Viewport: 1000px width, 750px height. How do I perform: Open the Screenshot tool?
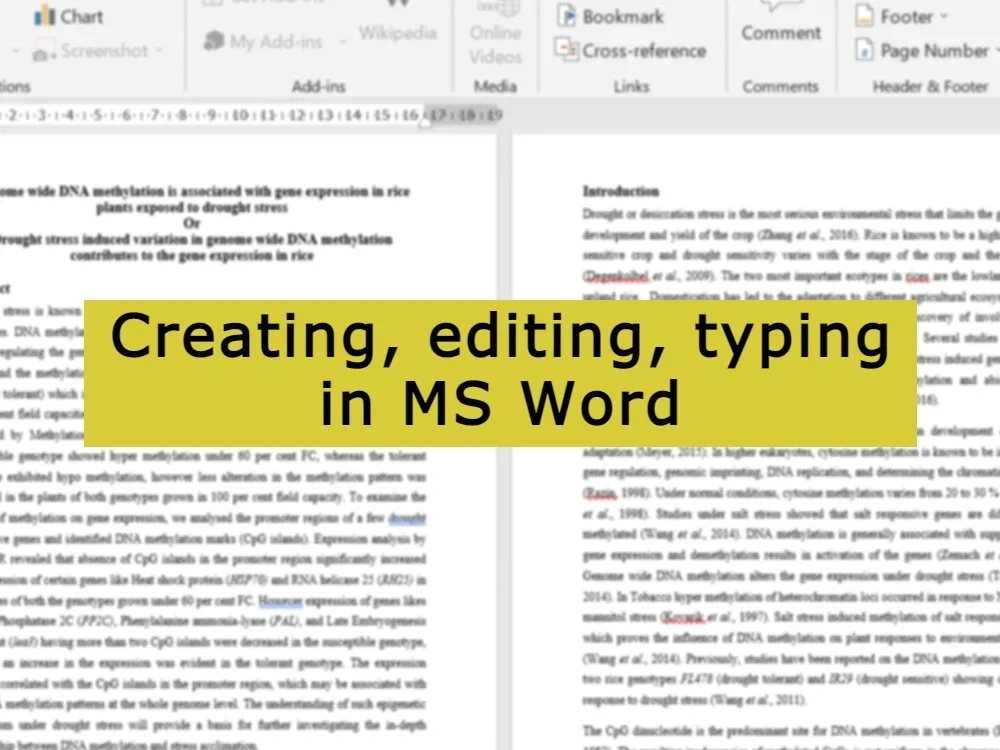click(x=92, y=51)
